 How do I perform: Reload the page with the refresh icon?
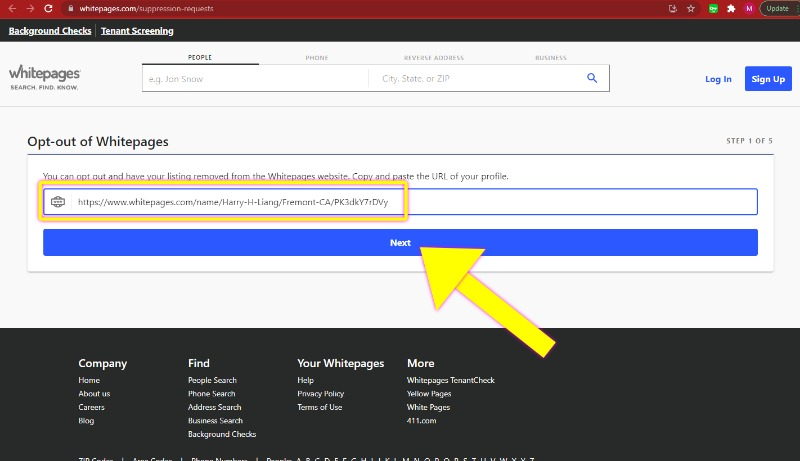[48, 8]
